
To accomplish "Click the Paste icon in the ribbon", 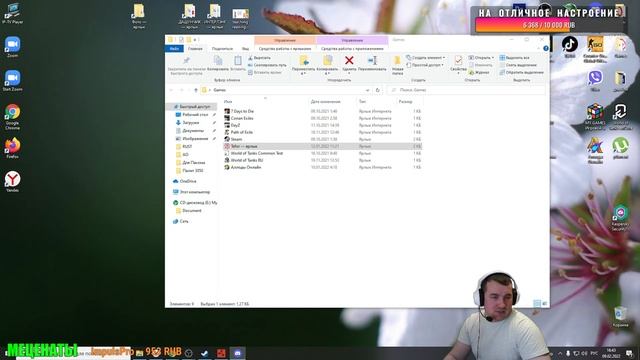I will coord(238,61).
